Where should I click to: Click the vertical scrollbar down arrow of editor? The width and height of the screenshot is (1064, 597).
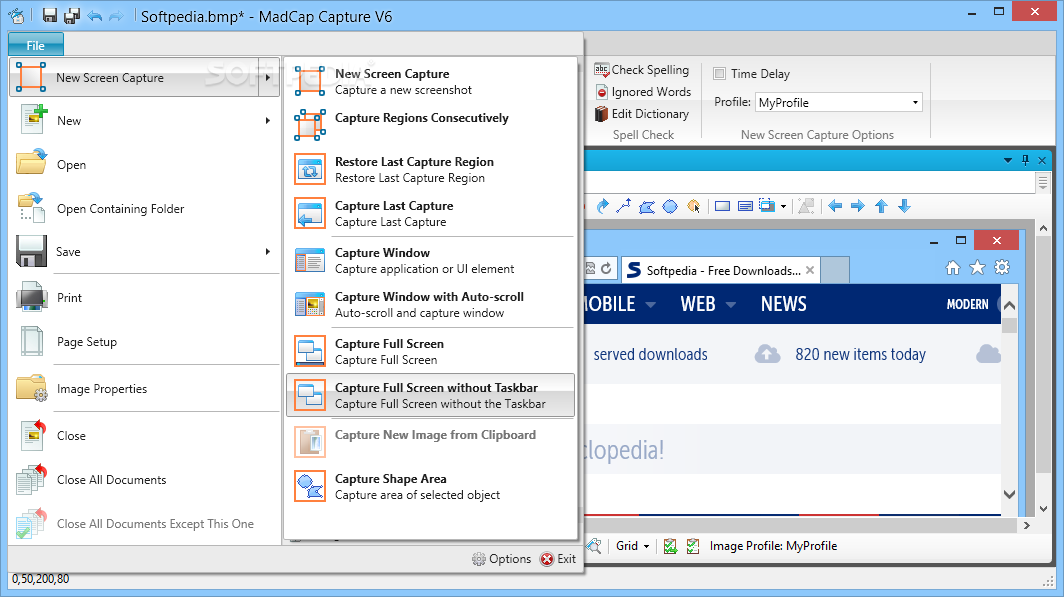pos(1043,509)
